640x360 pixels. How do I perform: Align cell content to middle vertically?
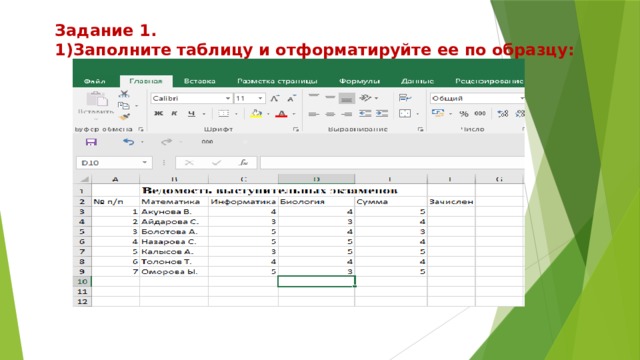(x=330, y=98)
